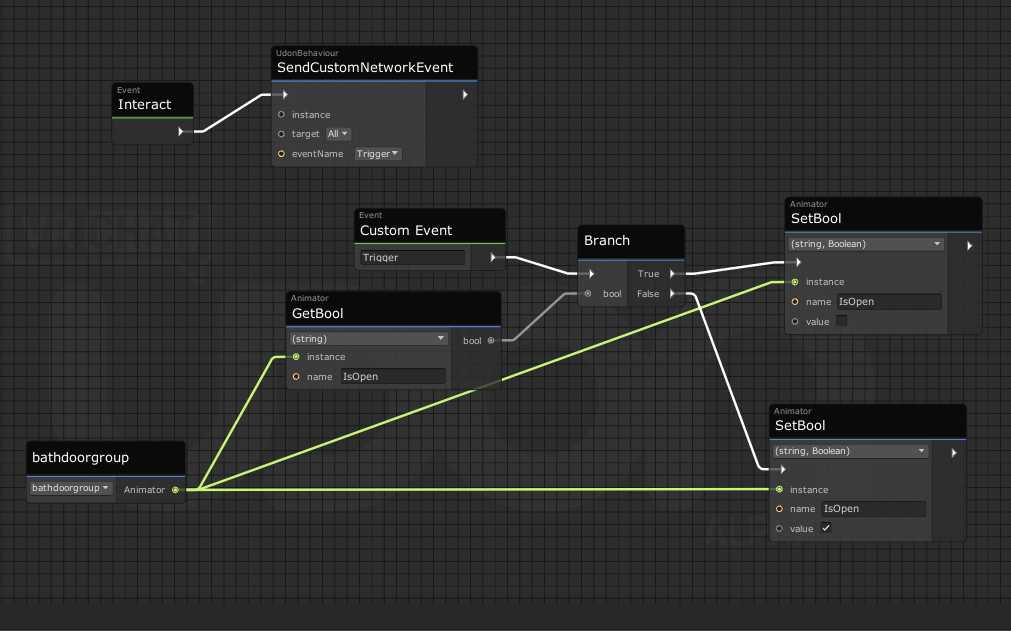Click the Branch bool input port
Viewport: 1011px width, 631px height.
coord(588,294)
